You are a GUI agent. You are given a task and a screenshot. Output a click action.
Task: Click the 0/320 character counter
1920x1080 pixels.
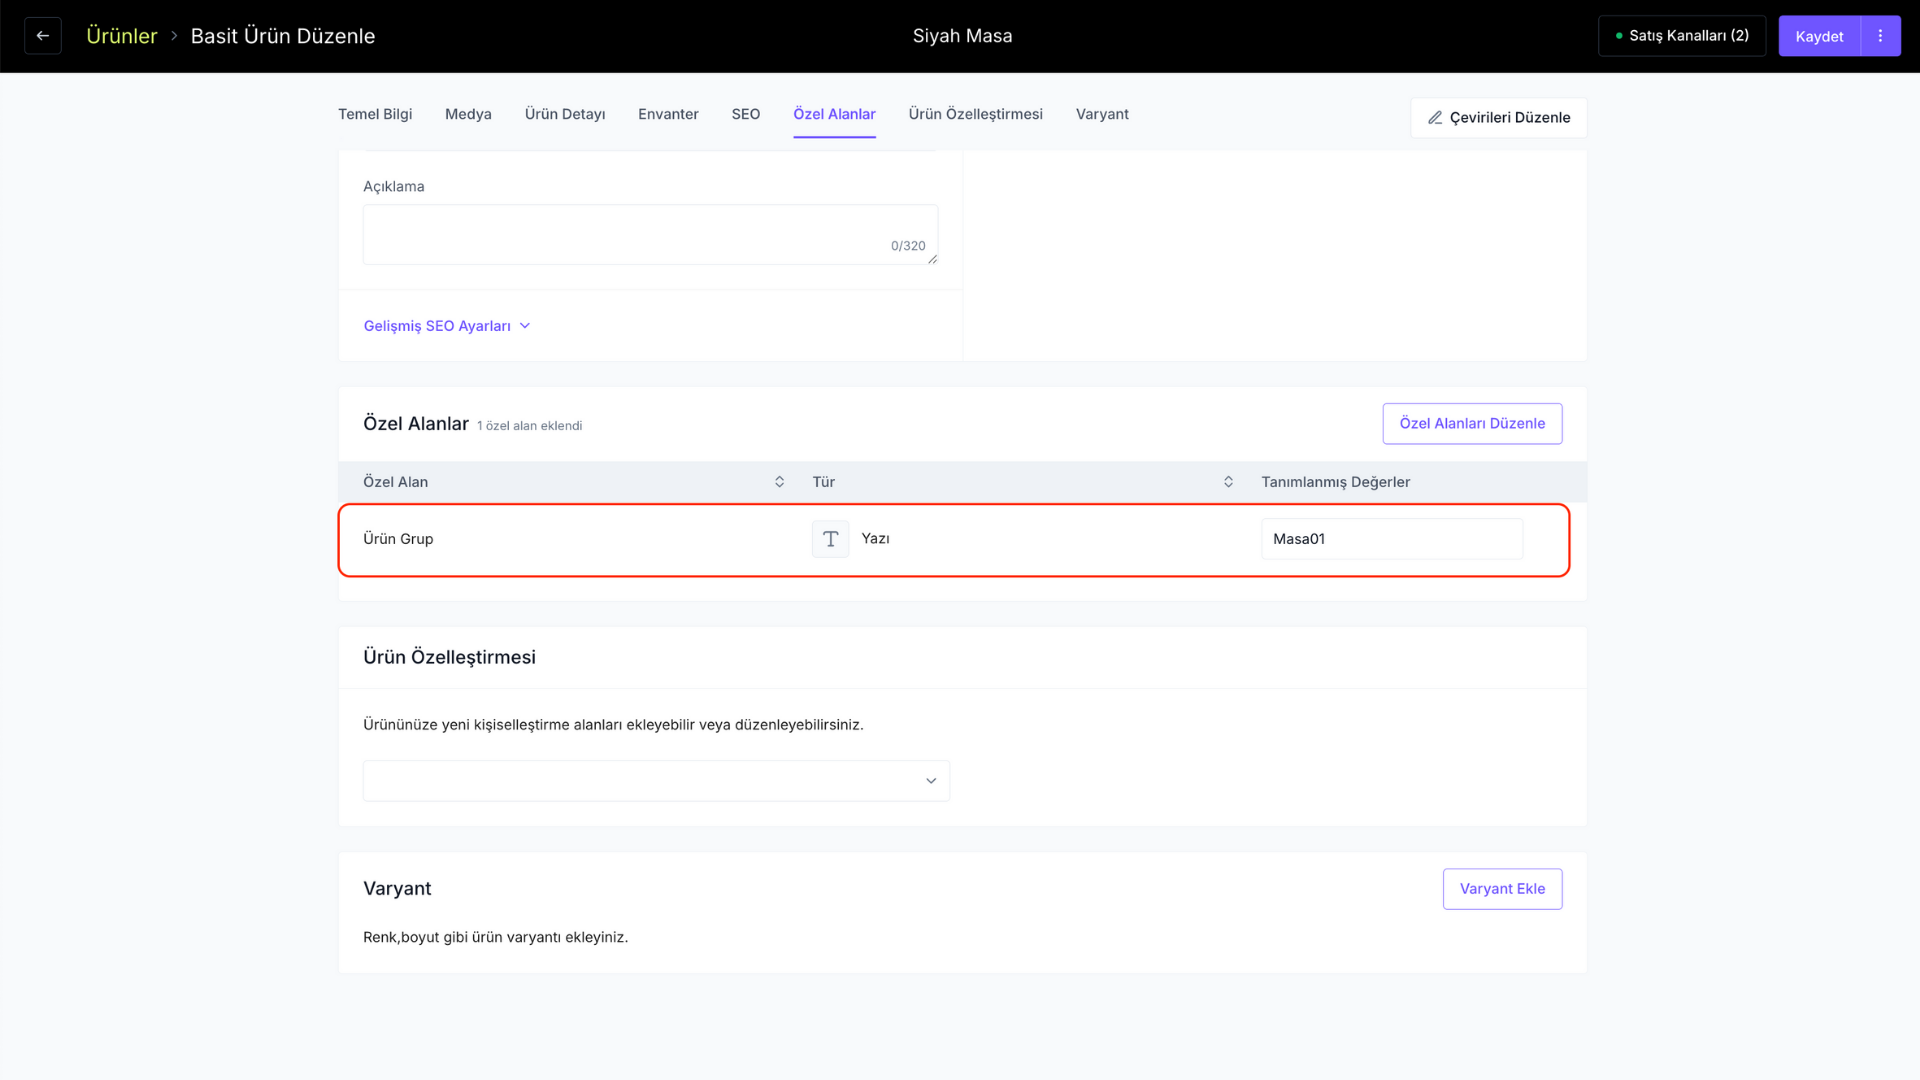pos(908,246)
